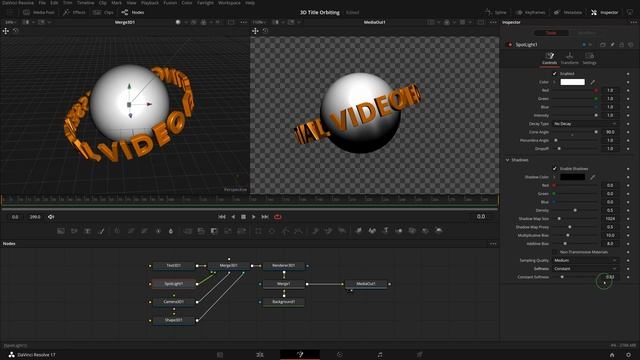
Task: Add an Ellipse mask from the toolbar
Action: coord(272,231)
